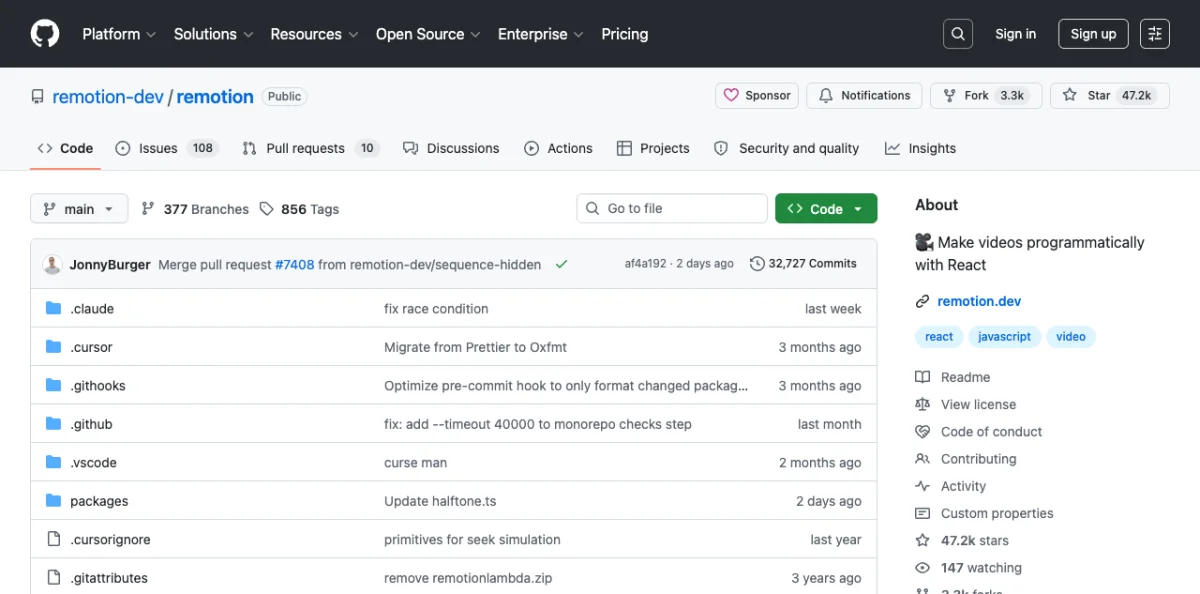Open commit message 'Migrate from Prettier to Oxfmt'
Viewport: 1200px width, 594px height.
(475, 347)
